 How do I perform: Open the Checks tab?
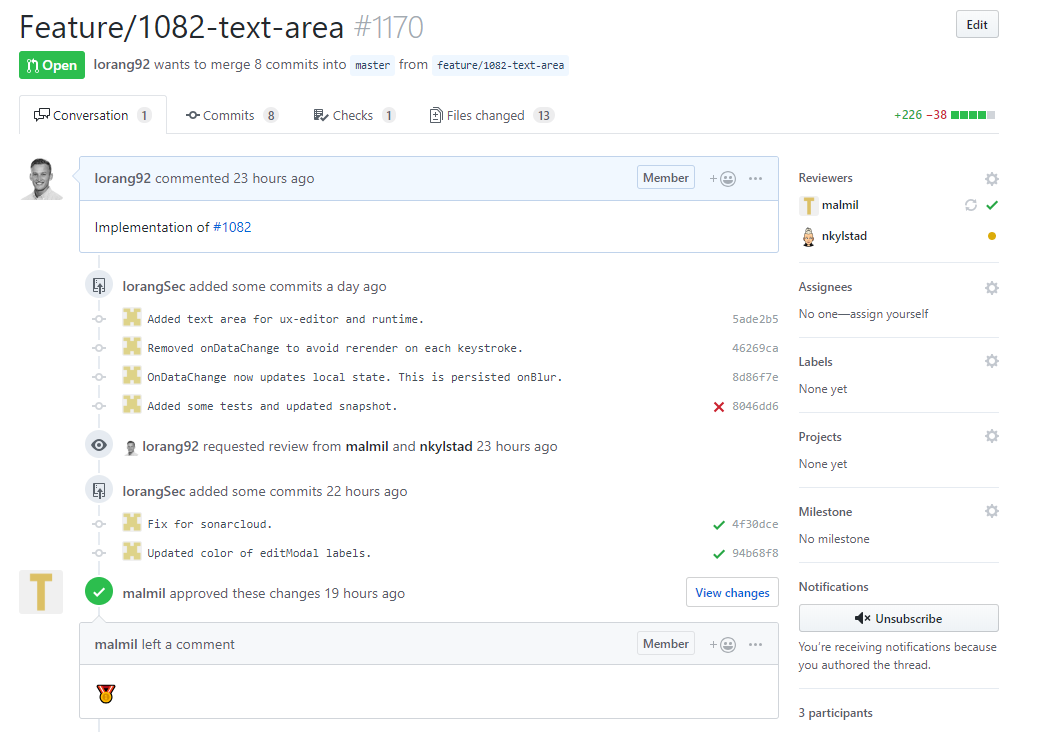pos(354,116)
